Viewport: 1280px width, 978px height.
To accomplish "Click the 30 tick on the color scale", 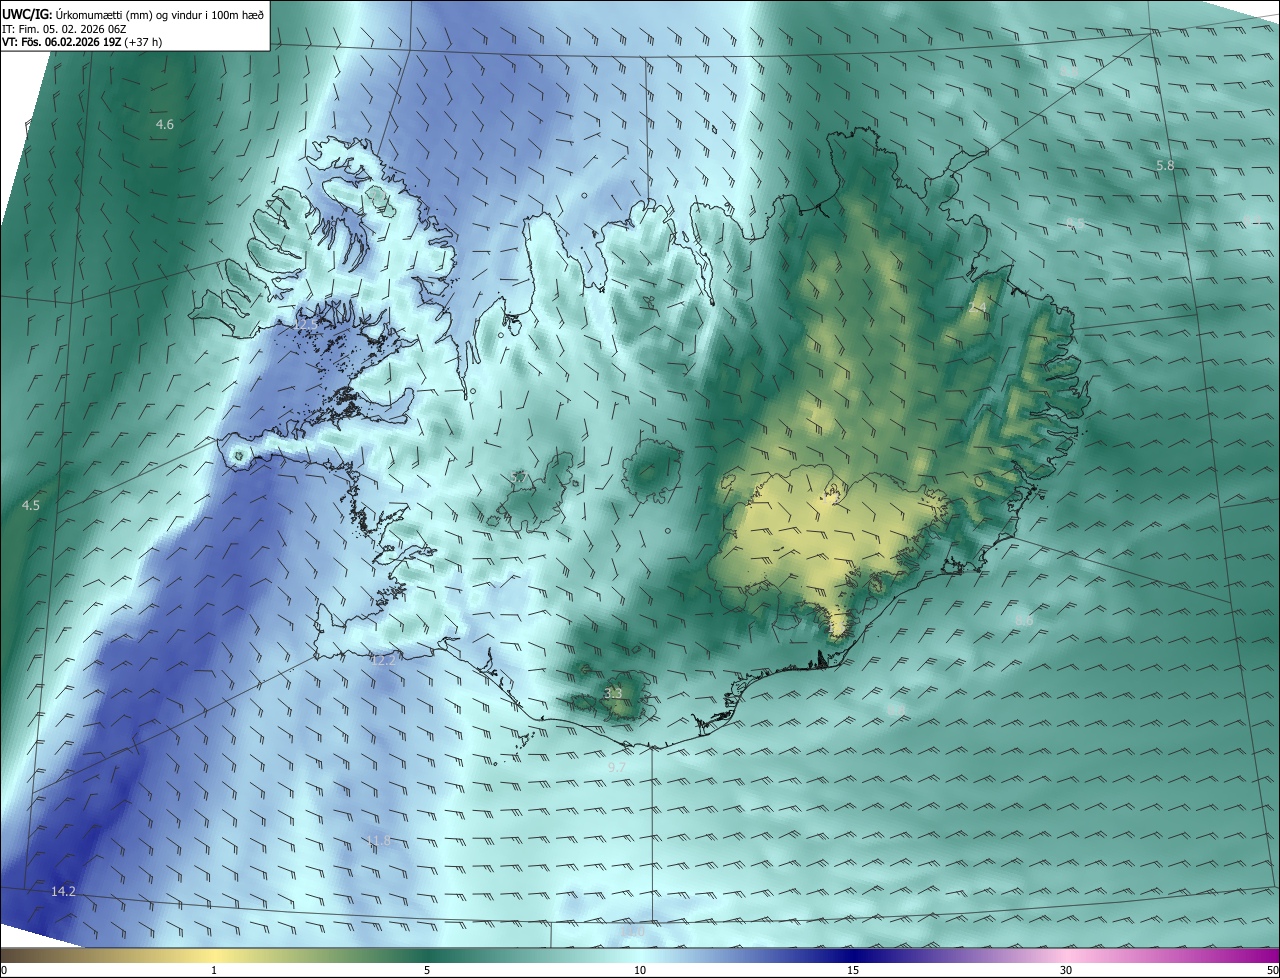I will click(1066, 970).
